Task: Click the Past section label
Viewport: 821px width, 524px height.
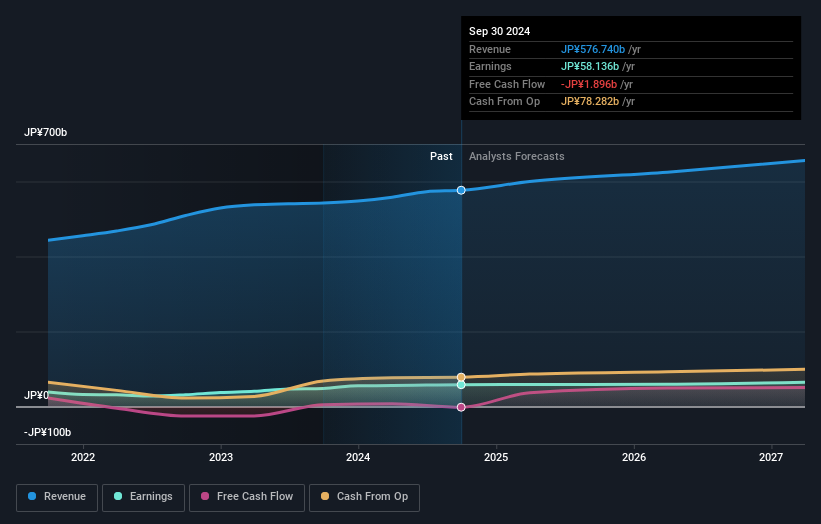Action: (441, 156)
